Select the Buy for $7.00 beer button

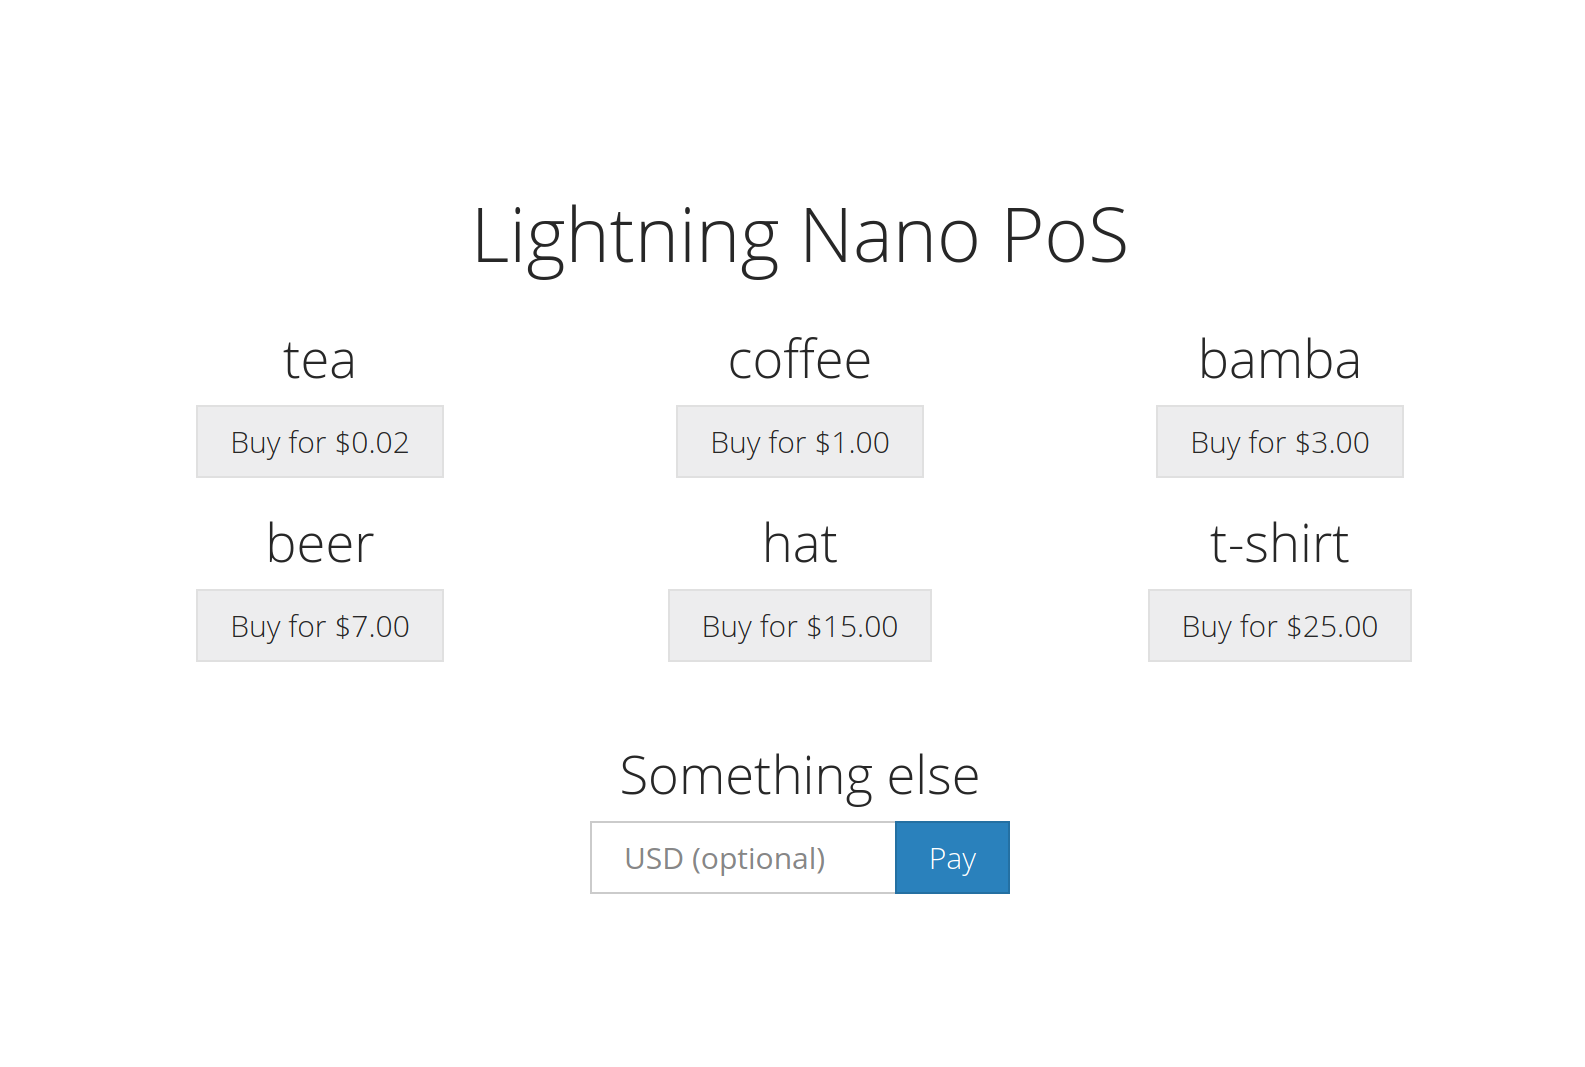320,625
